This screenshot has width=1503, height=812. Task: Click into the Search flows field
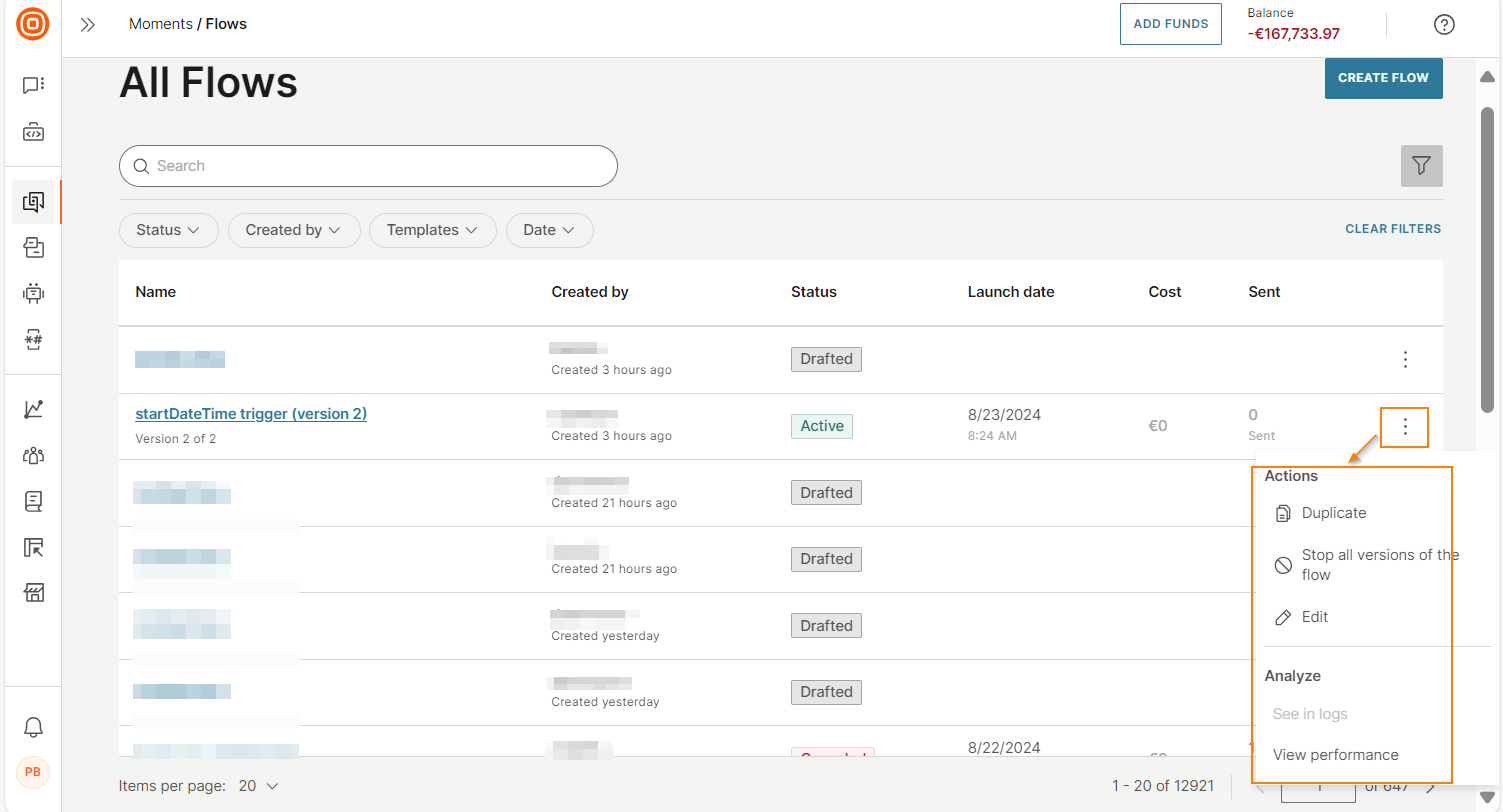point(368,166)
